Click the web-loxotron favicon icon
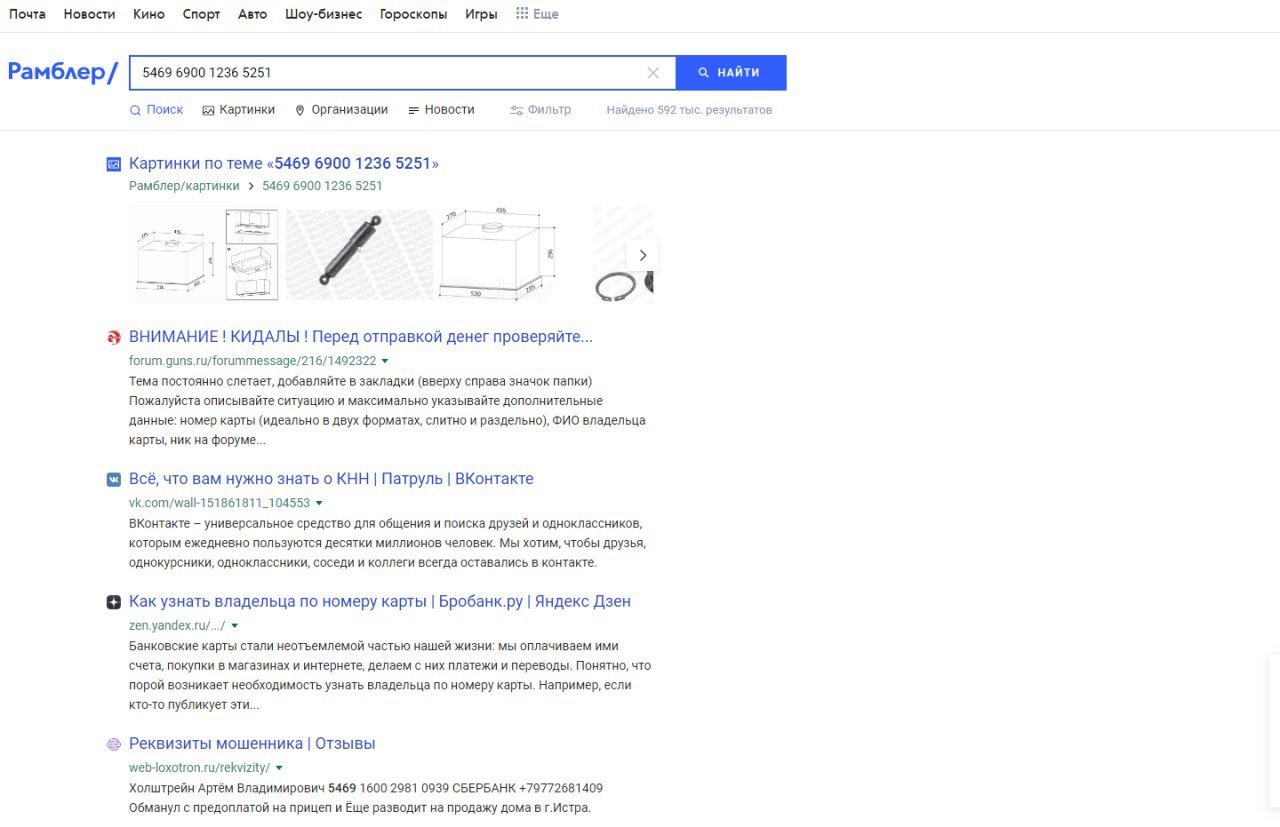 [114, 745]
